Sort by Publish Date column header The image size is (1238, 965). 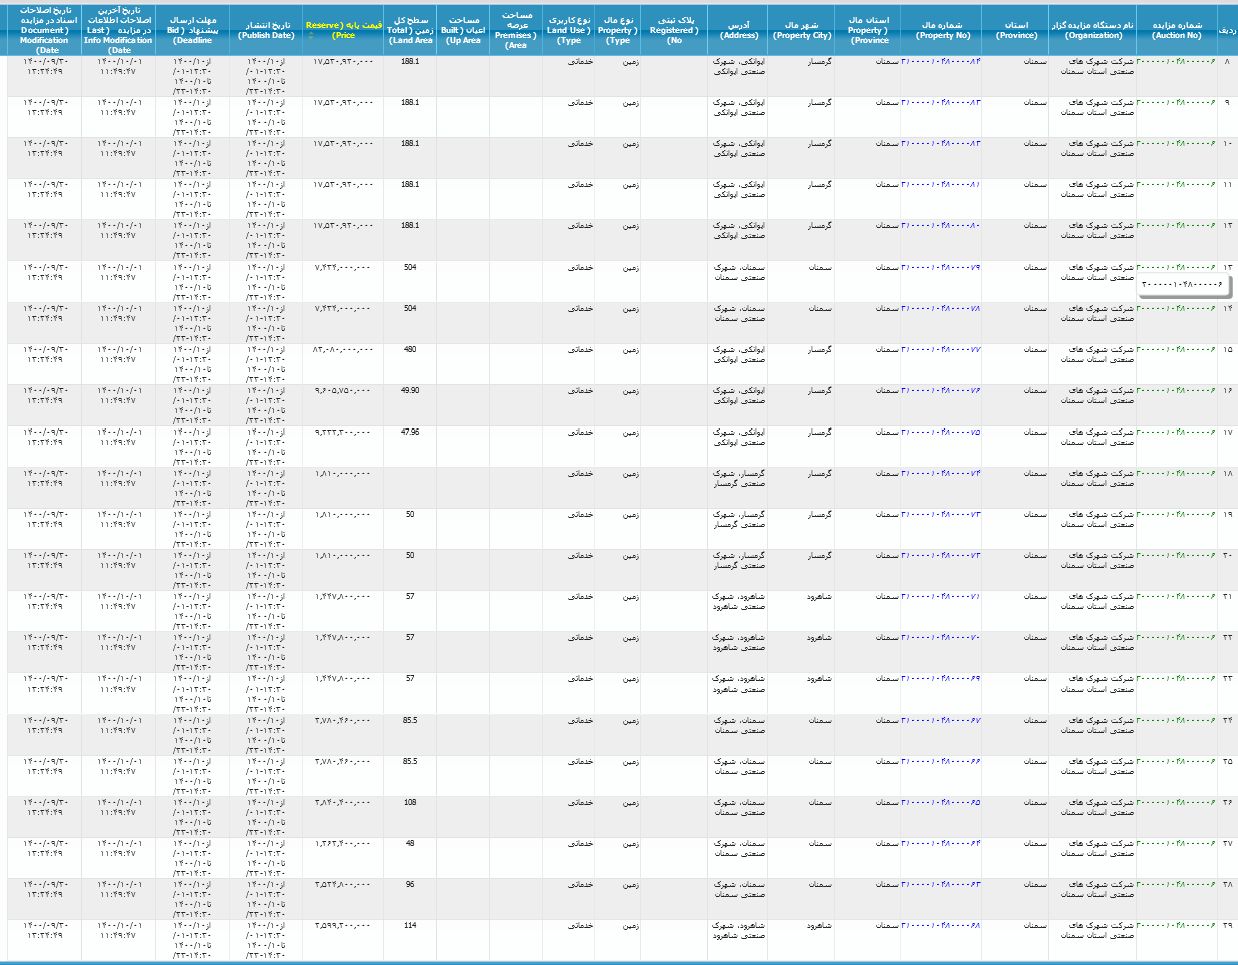click(266, 30)
